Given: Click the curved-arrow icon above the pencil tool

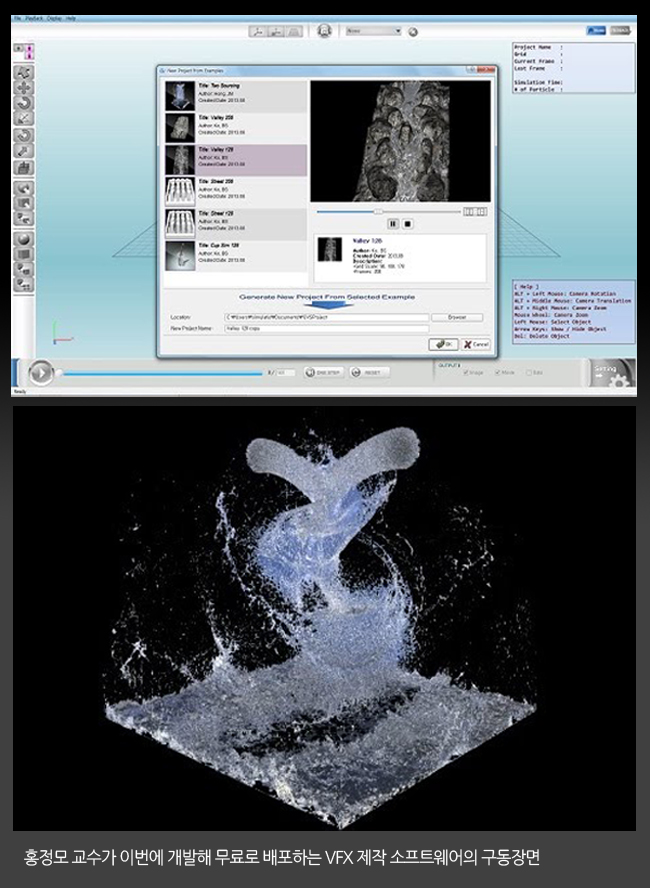Looking at the screenshot, I should point(24,136).
